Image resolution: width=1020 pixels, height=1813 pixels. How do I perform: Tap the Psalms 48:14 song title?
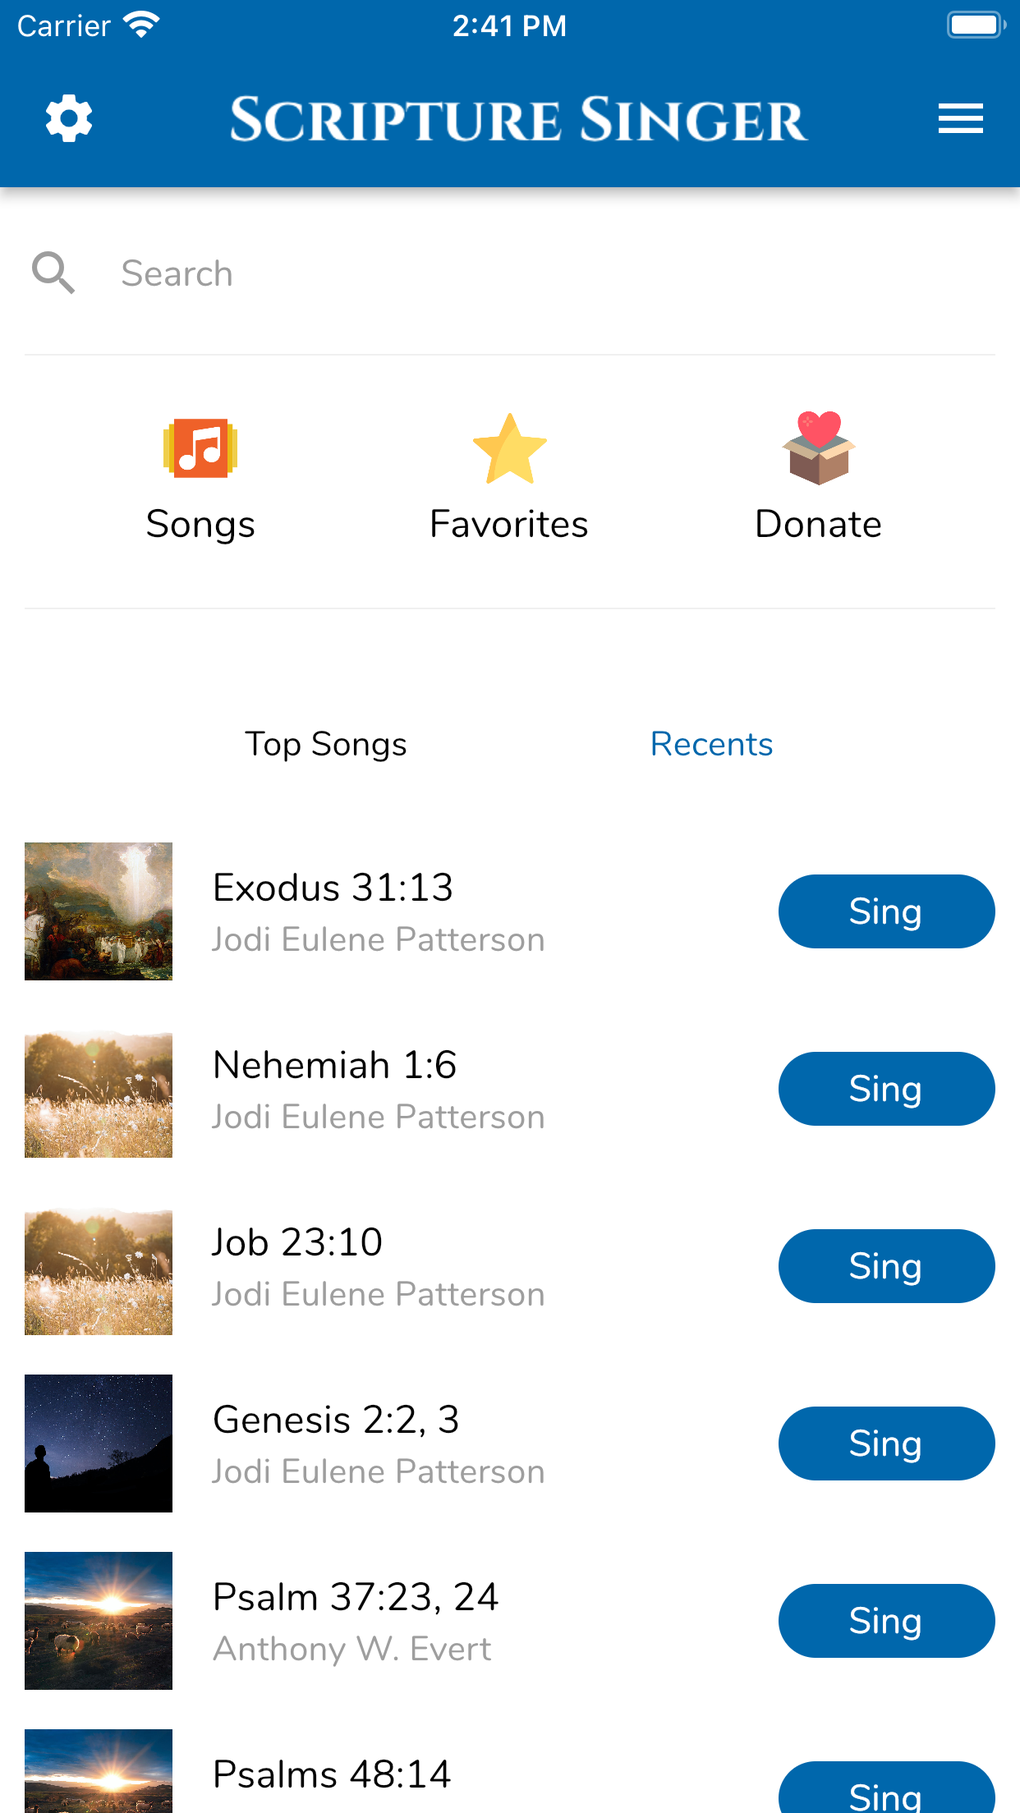(x=332, y=1774)
